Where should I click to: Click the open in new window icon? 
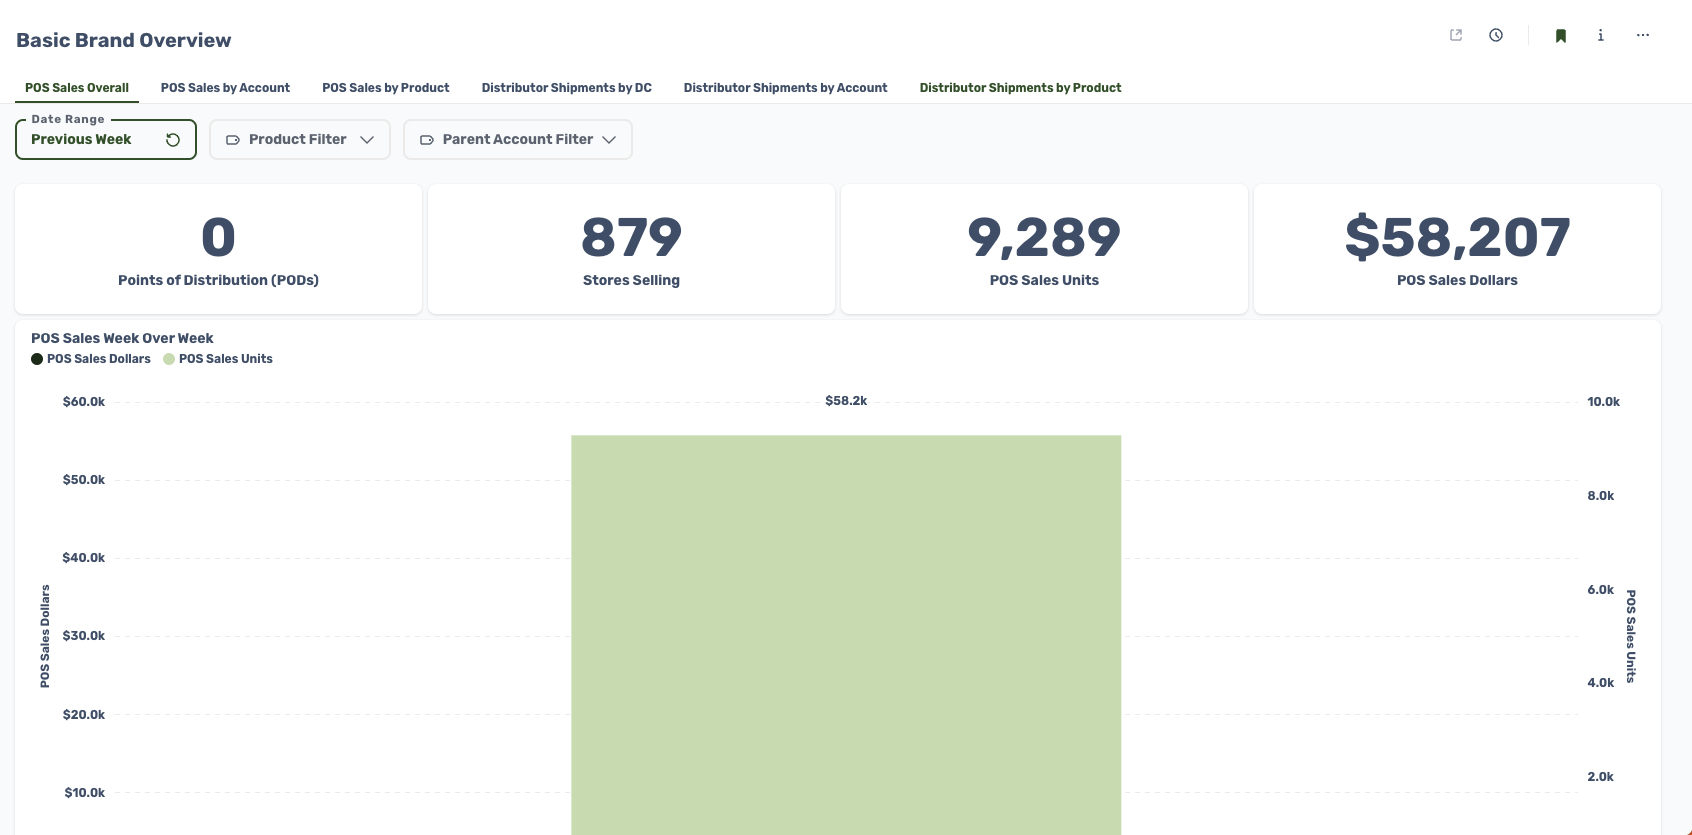1456,35
